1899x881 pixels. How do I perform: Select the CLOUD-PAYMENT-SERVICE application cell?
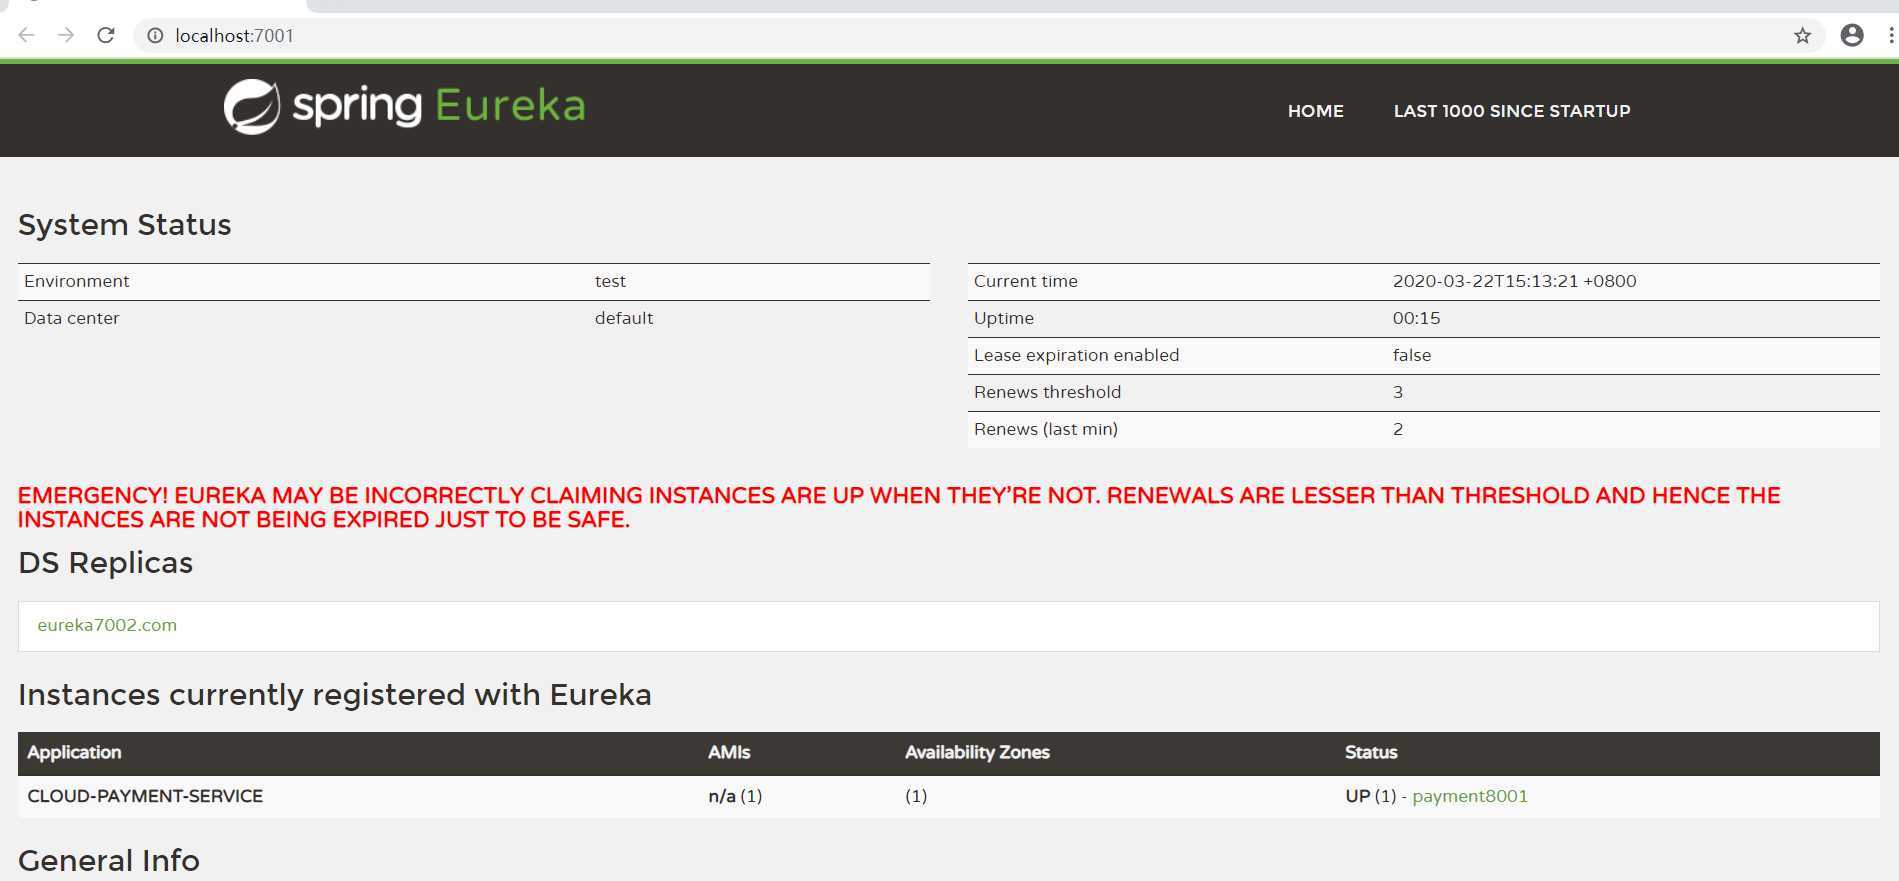[x=145, y=796]
